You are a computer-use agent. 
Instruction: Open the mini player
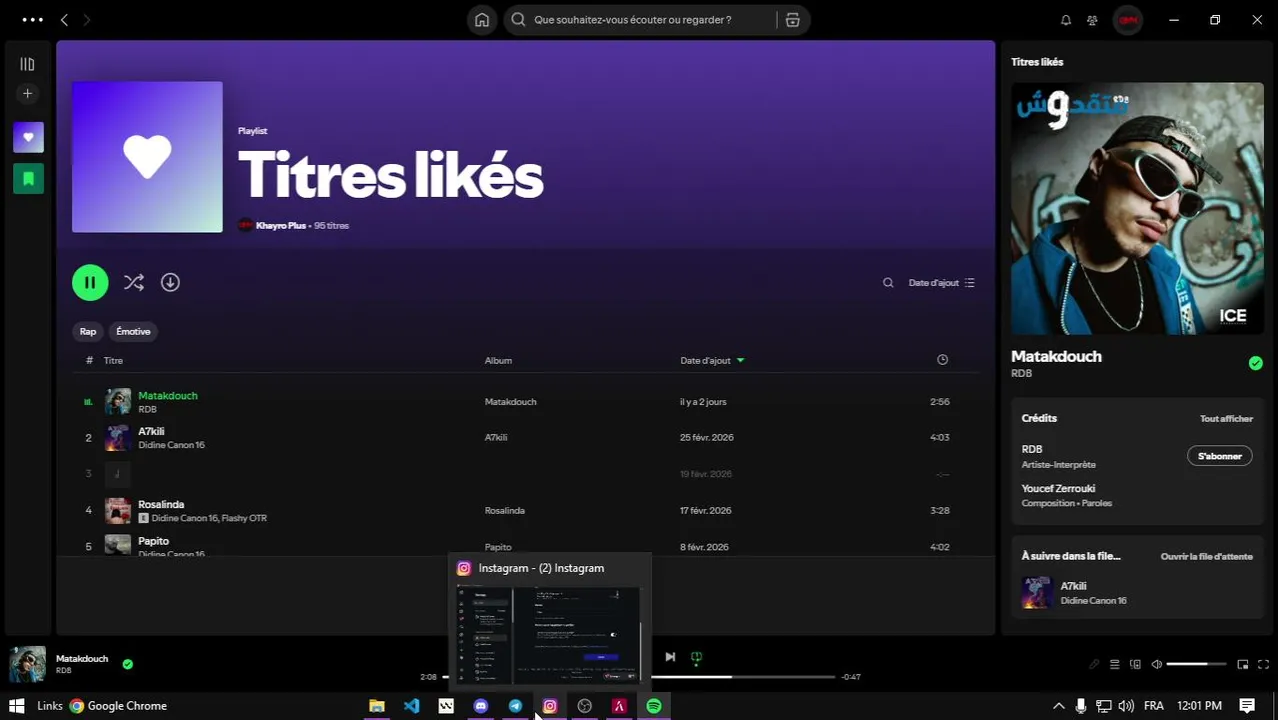pyautogui.click(x=1242, y=665)
